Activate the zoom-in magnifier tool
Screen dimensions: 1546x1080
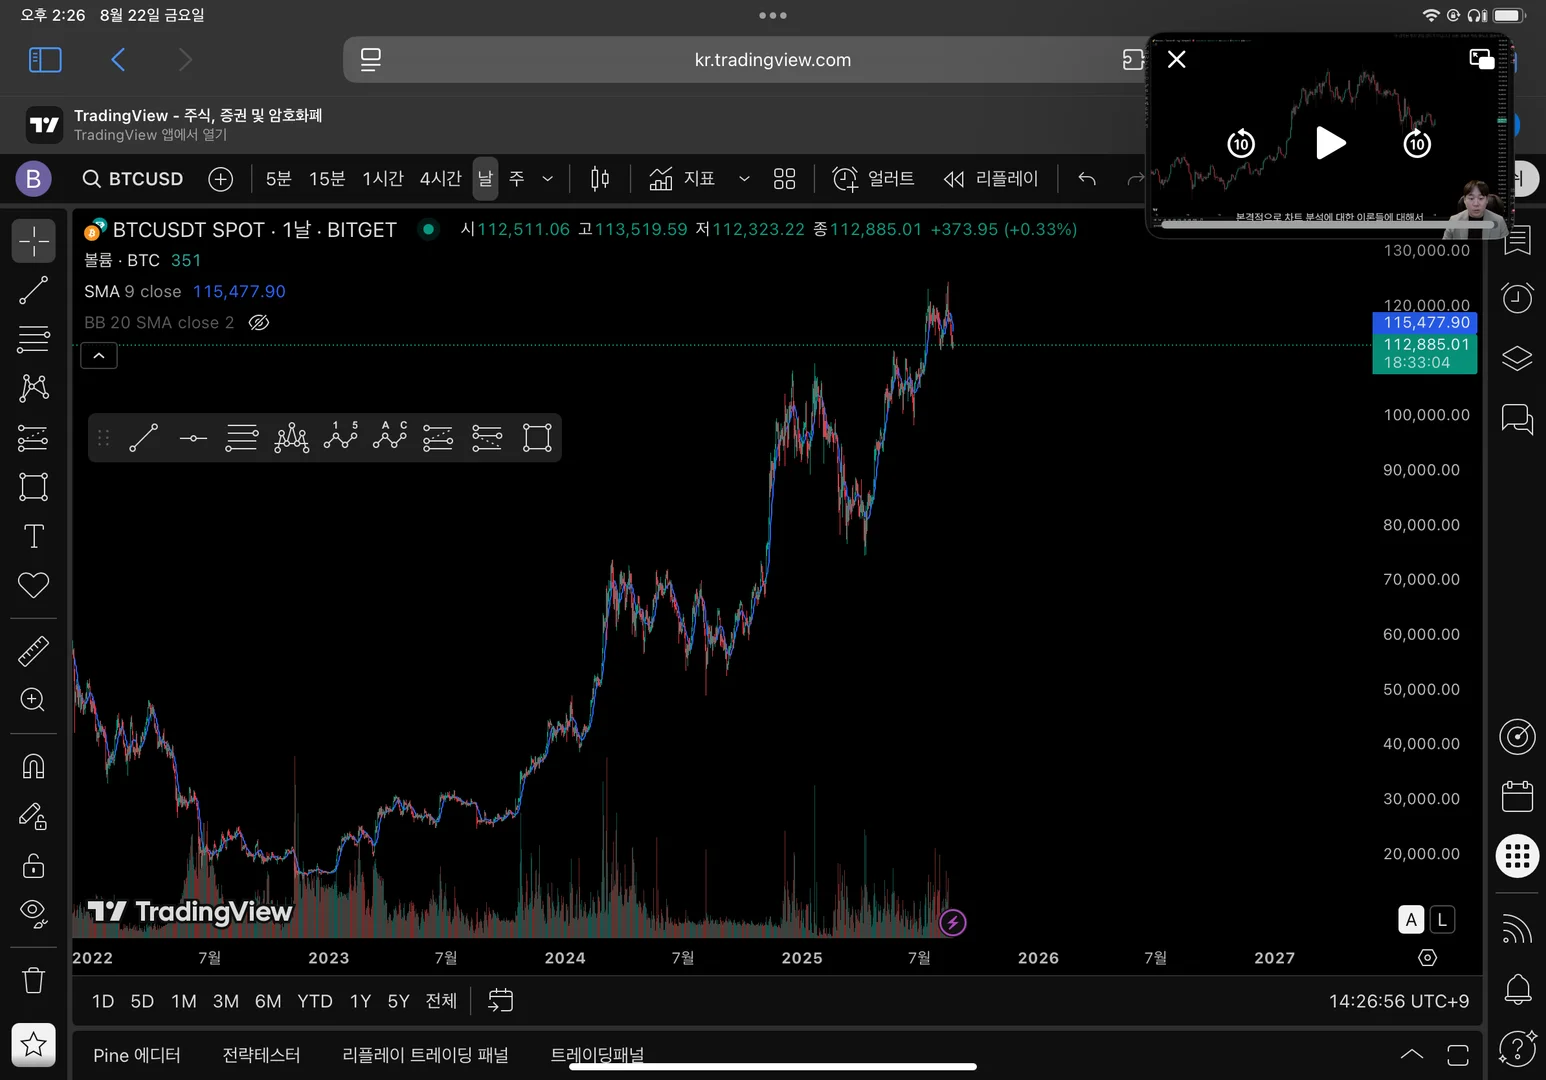click(x=34, y=700)
